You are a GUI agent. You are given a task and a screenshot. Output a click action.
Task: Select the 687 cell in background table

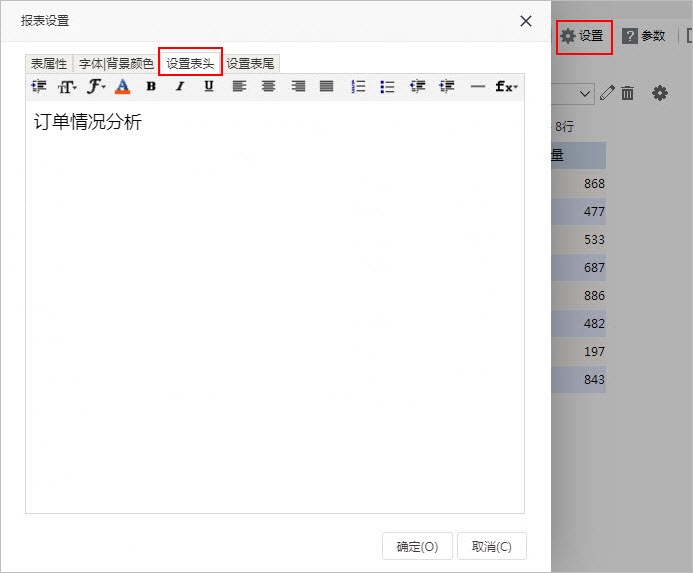tap(579, 267)
